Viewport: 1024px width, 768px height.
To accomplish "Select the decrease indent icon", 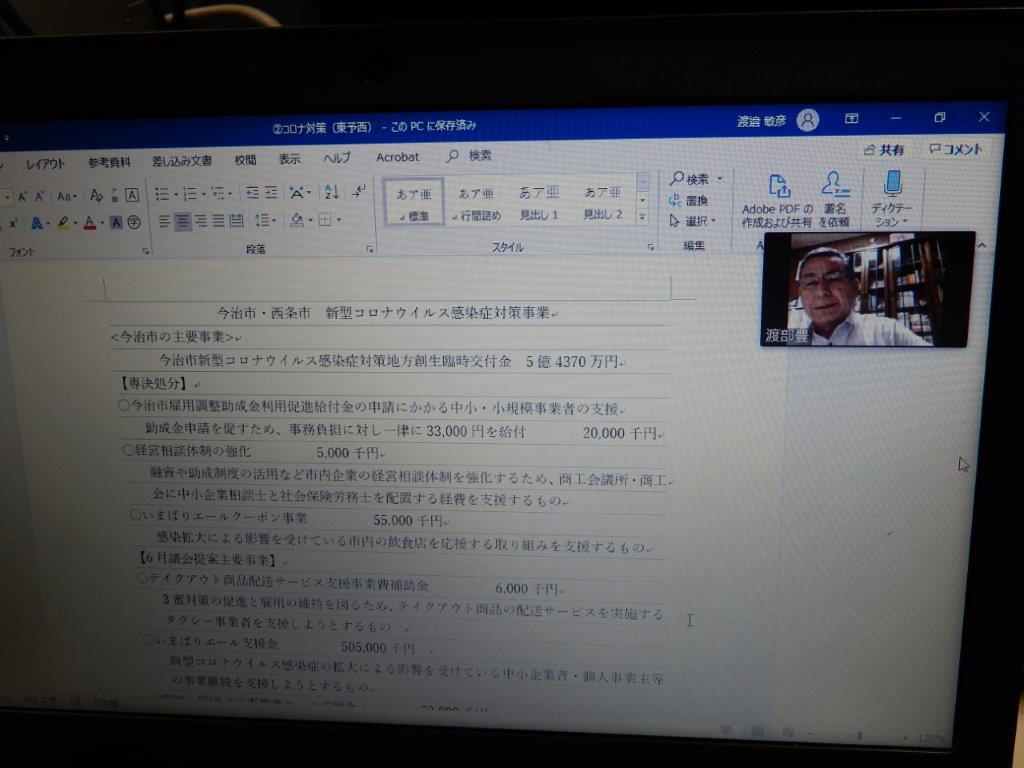I will pyautogui.click(x=252, y=193).
